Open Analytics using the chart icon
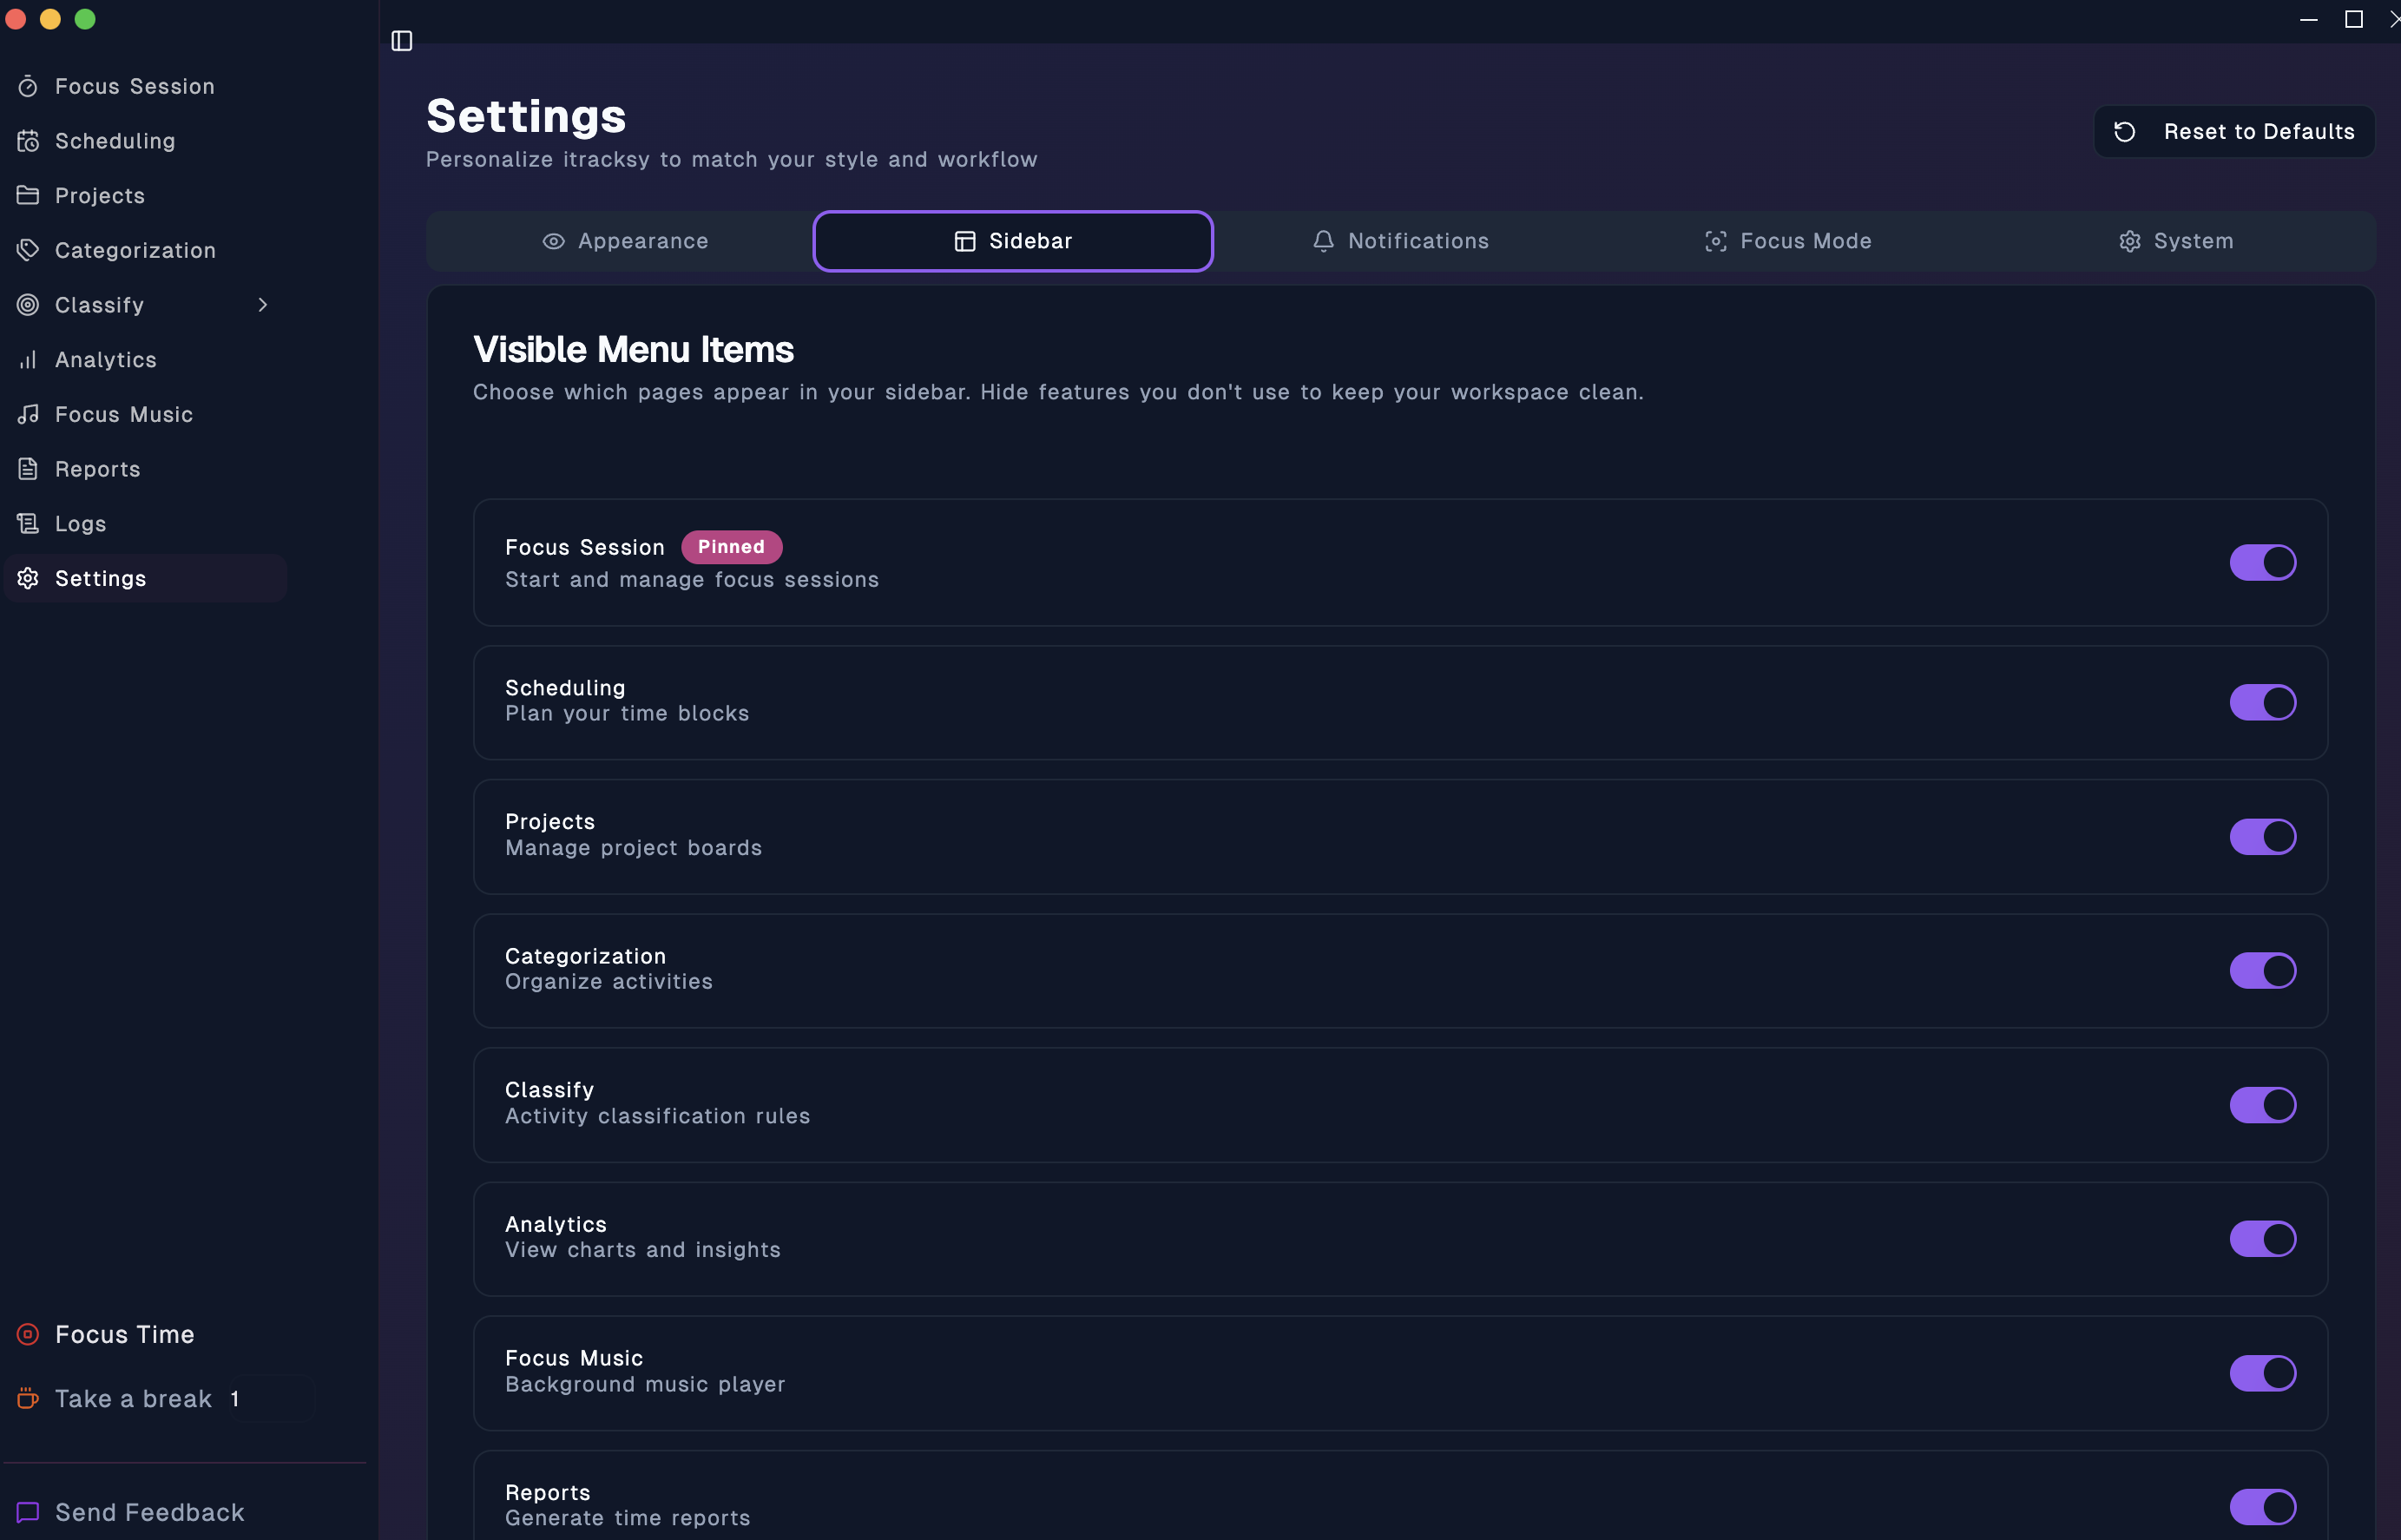Viewport: 2401px width, 1540px height. click(x=28, y=359)
